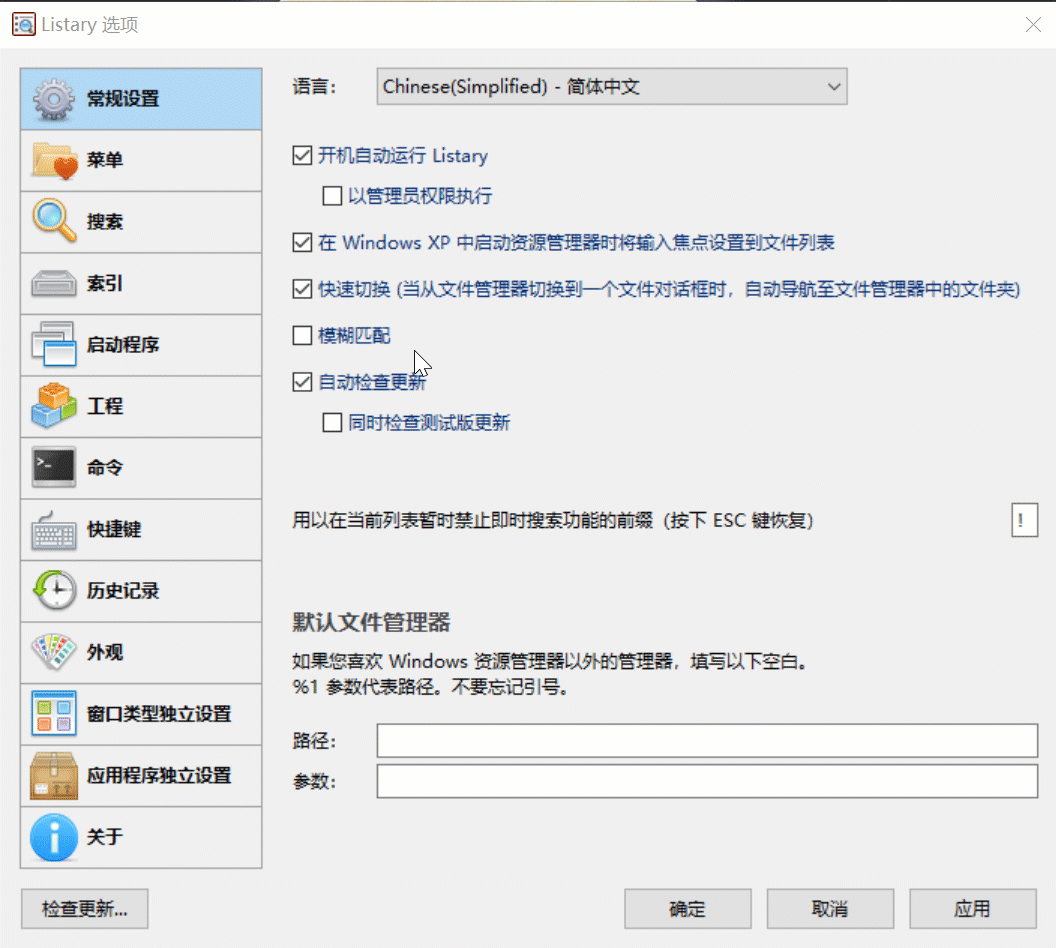Image resolution: width=1056 pixels, height=948 pixels.
Task: Go to the 快捷键 tab label
Action: click(x=114, y=529)
